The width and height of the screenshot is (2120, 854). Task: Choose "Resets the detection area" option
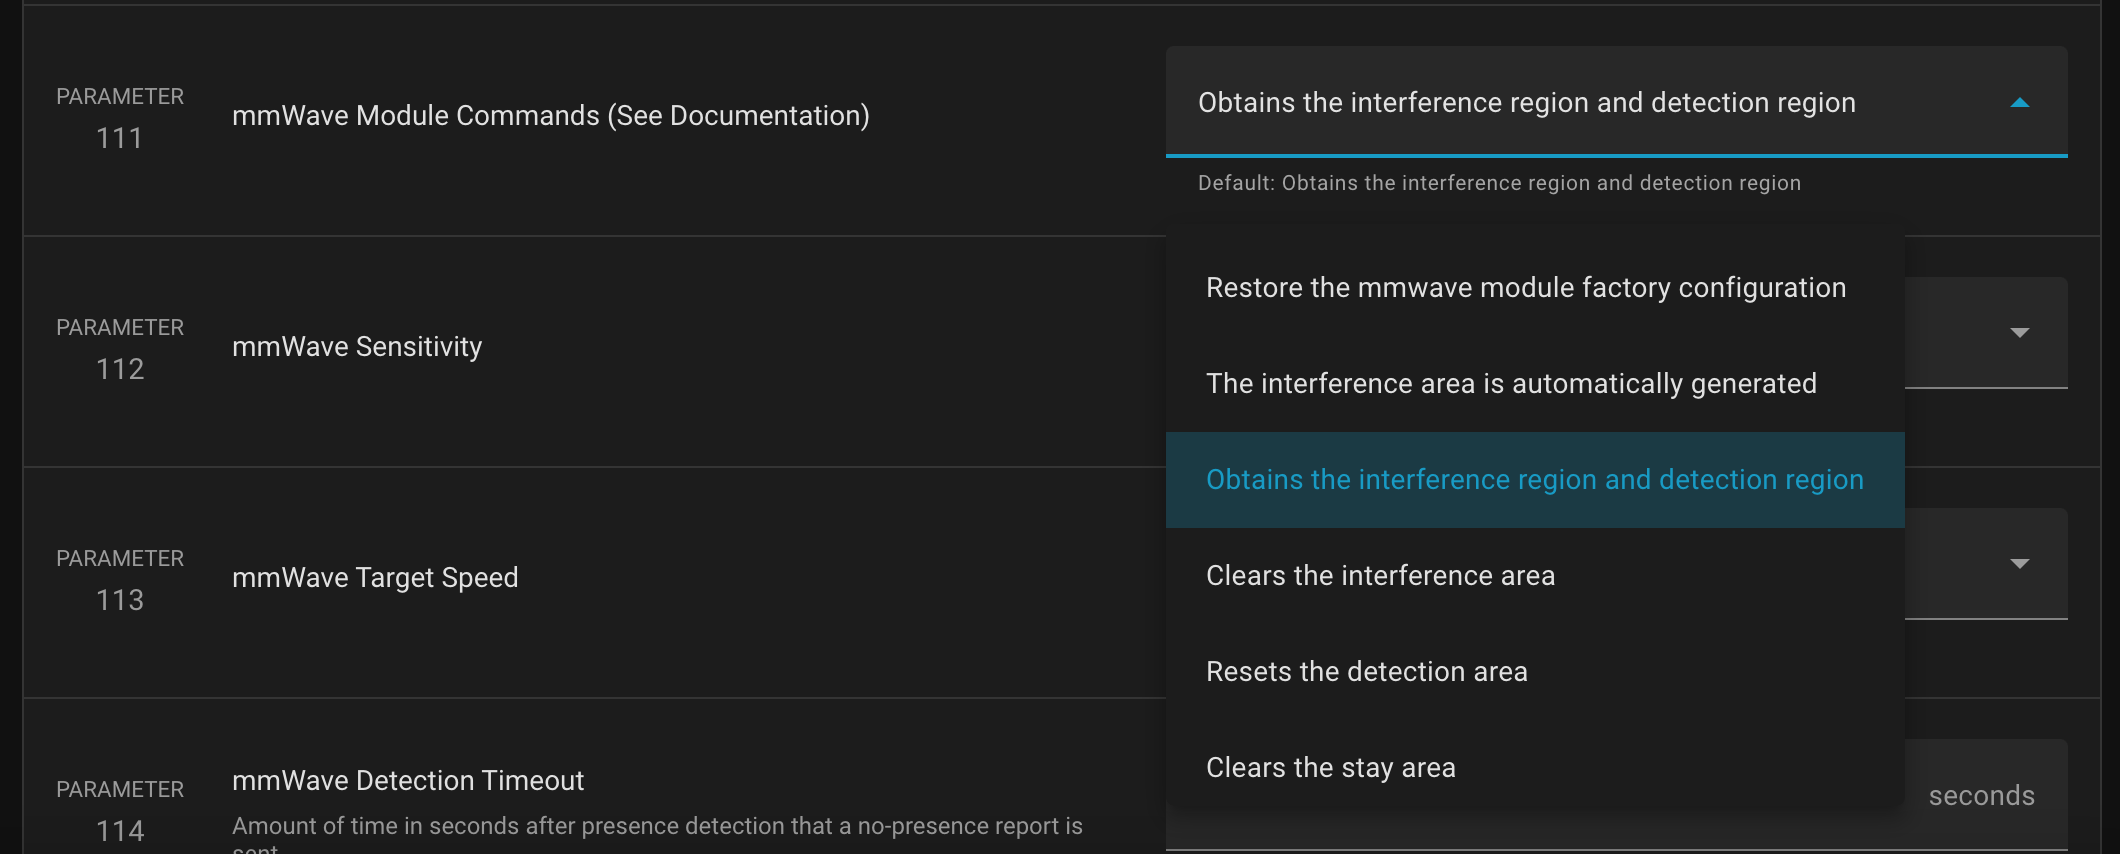tap(1366, 672)
